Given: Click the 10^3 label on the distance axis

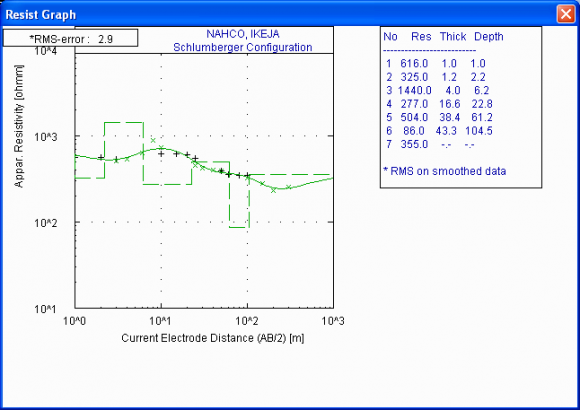Looking at the screenshot, I should (333, 320).
